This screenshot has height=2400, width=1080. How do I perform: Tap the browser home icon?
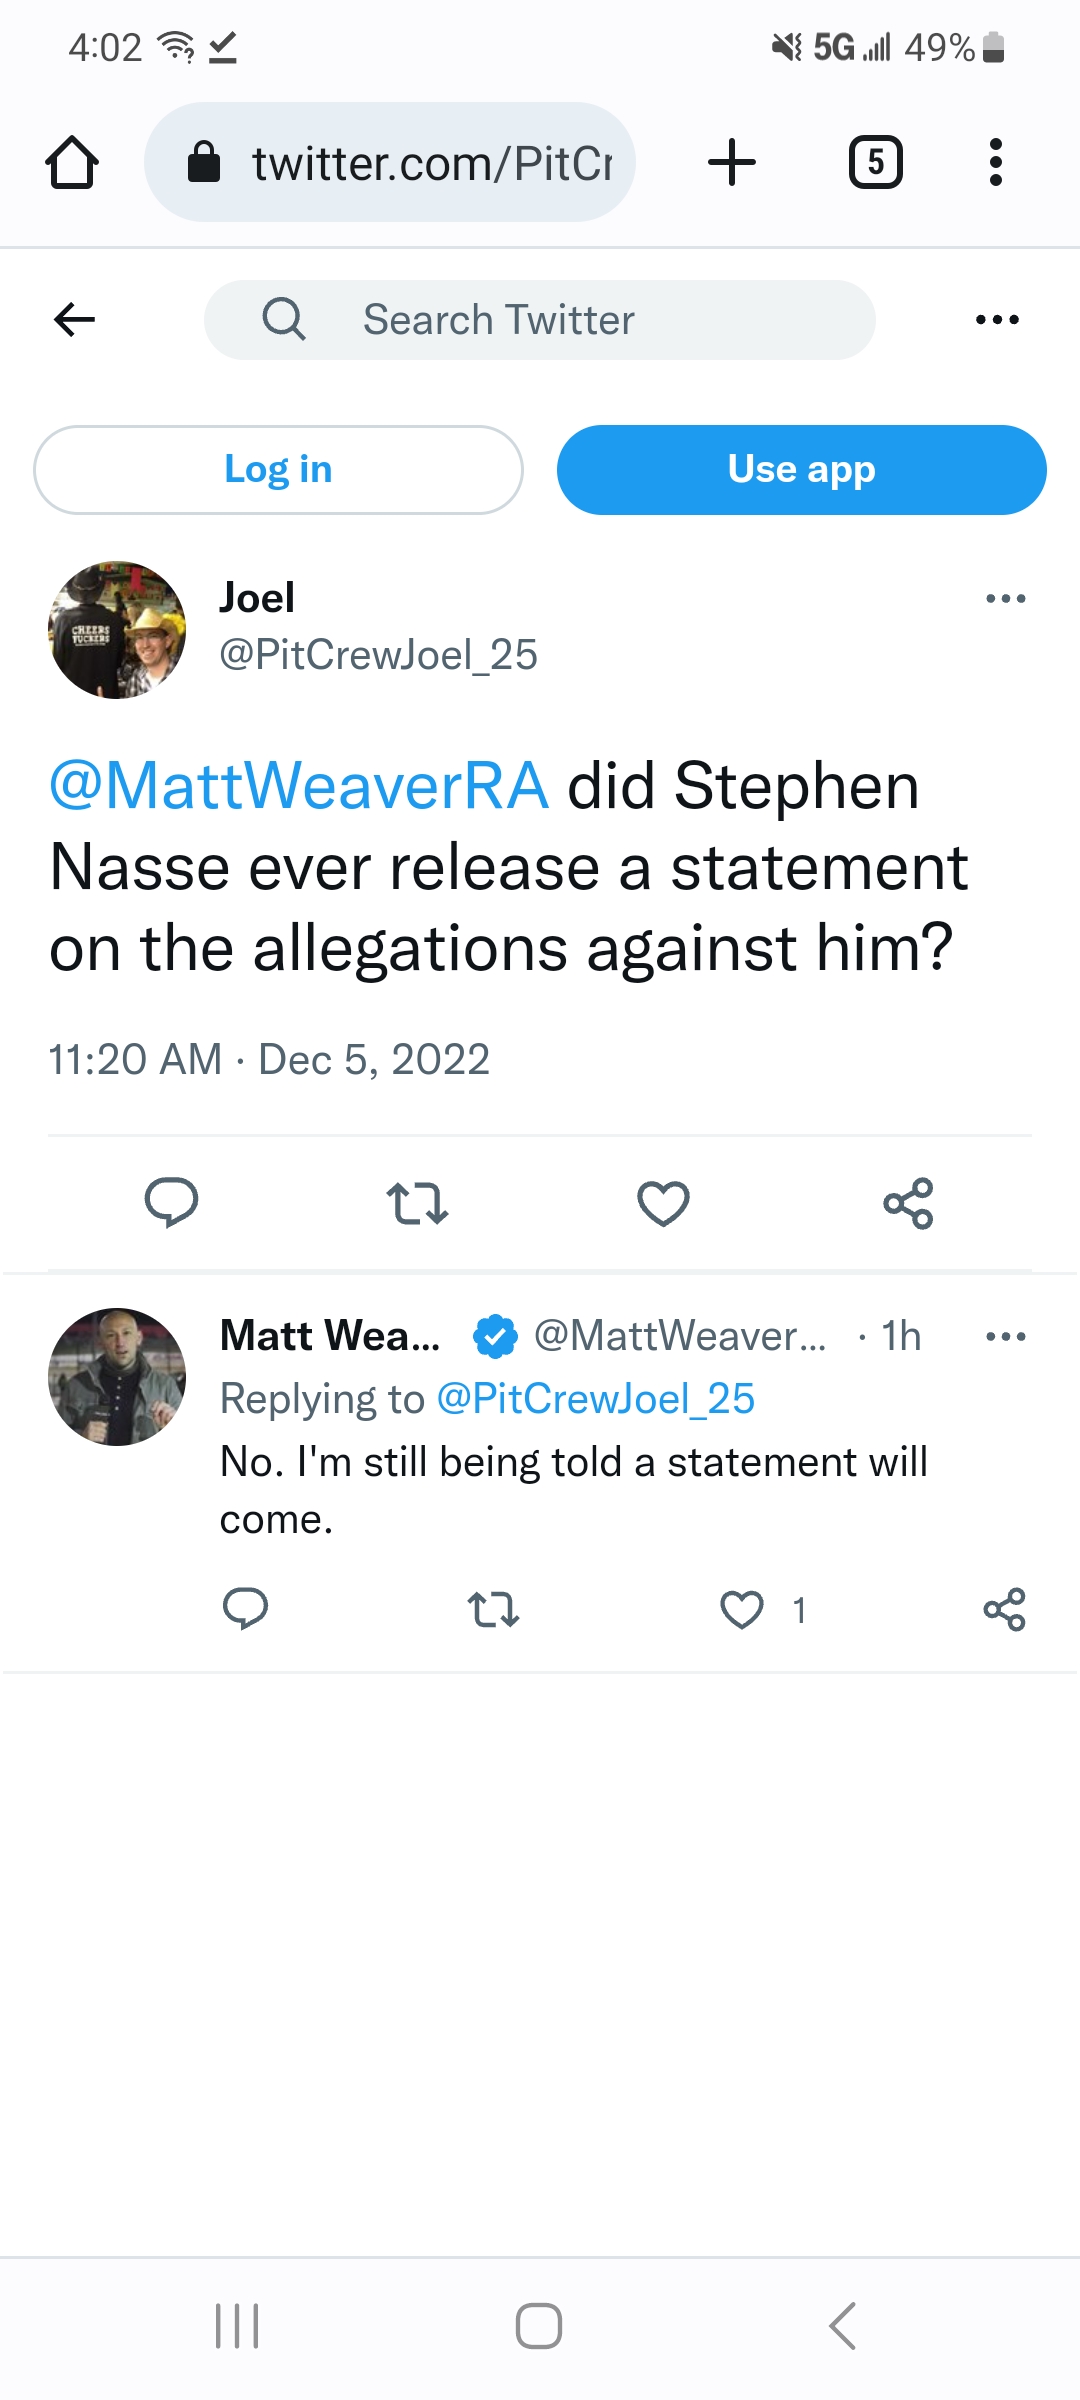(x=72, y=163)
